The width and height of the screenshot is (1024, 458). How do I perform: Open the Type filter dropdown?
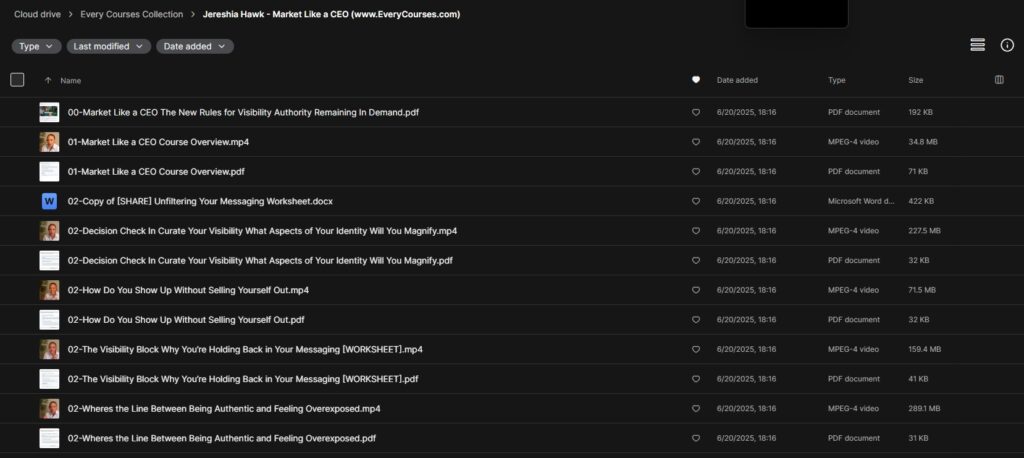coord(36,46)
